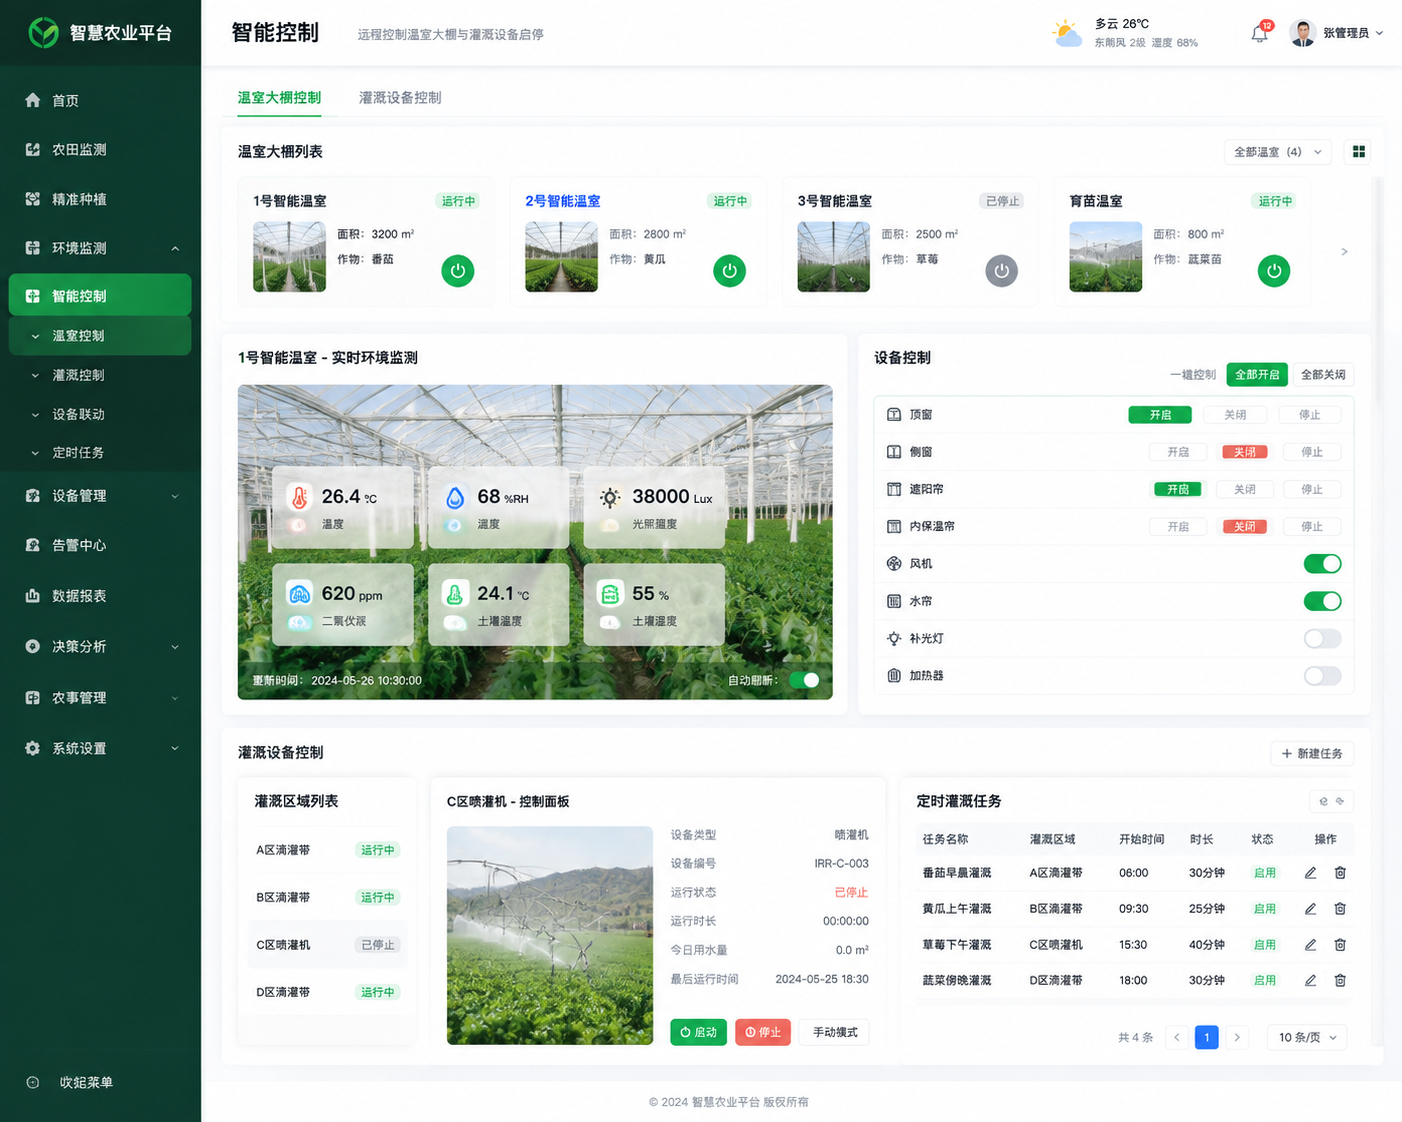Click the 告警中心 icon in sidebar
1402x1122 pixels.
pyautogui.click(x=33, y=545)
